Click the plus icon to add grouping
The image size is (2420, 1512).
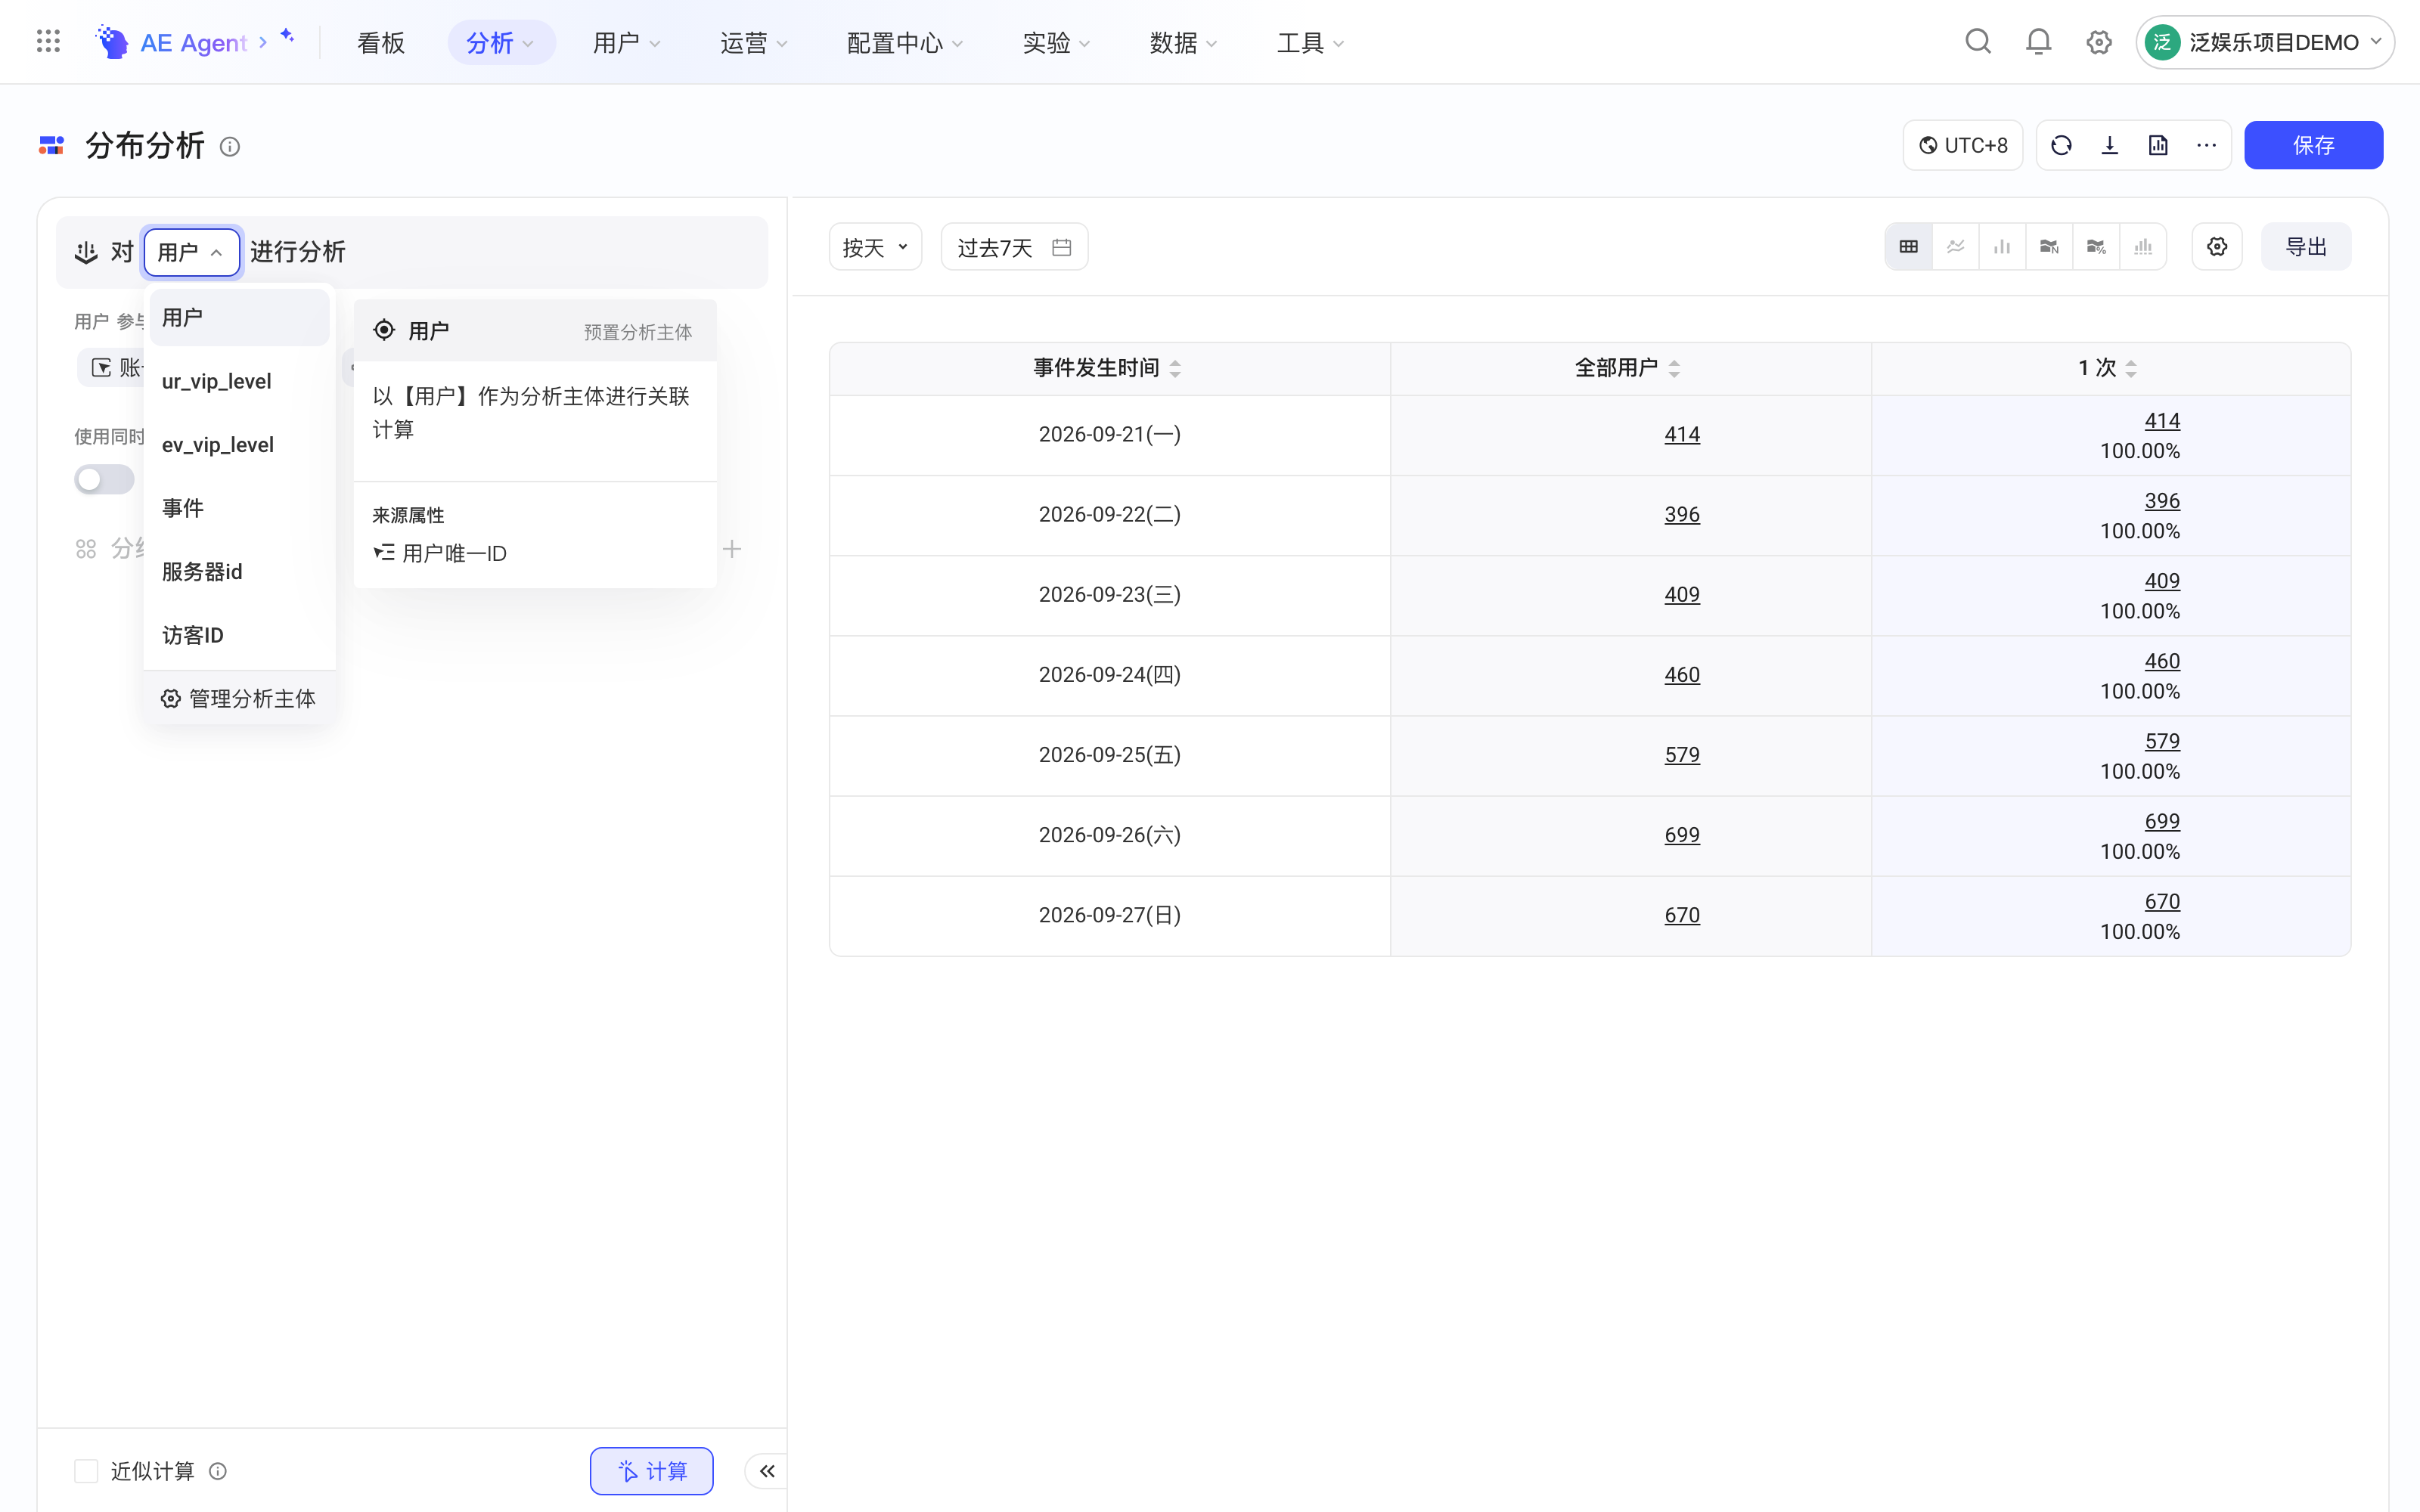click(x=732, y=549)
